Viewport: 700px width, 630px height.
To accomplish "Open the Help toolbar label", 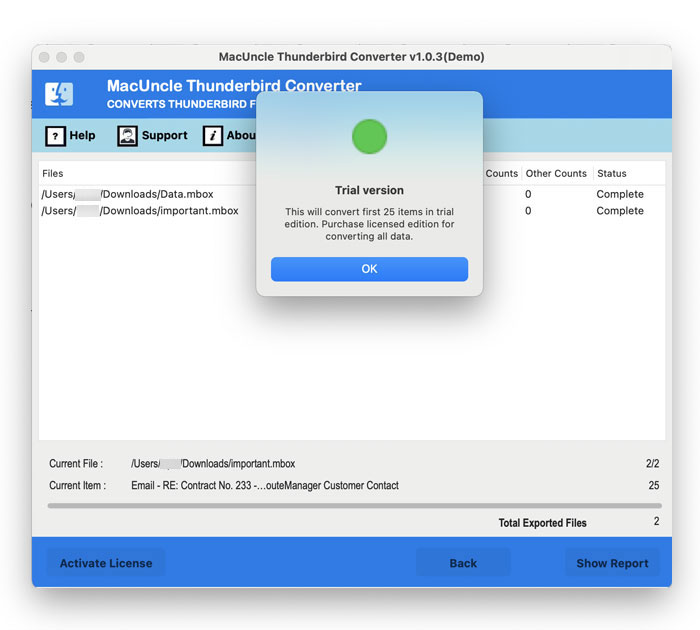I will (83, 135).
